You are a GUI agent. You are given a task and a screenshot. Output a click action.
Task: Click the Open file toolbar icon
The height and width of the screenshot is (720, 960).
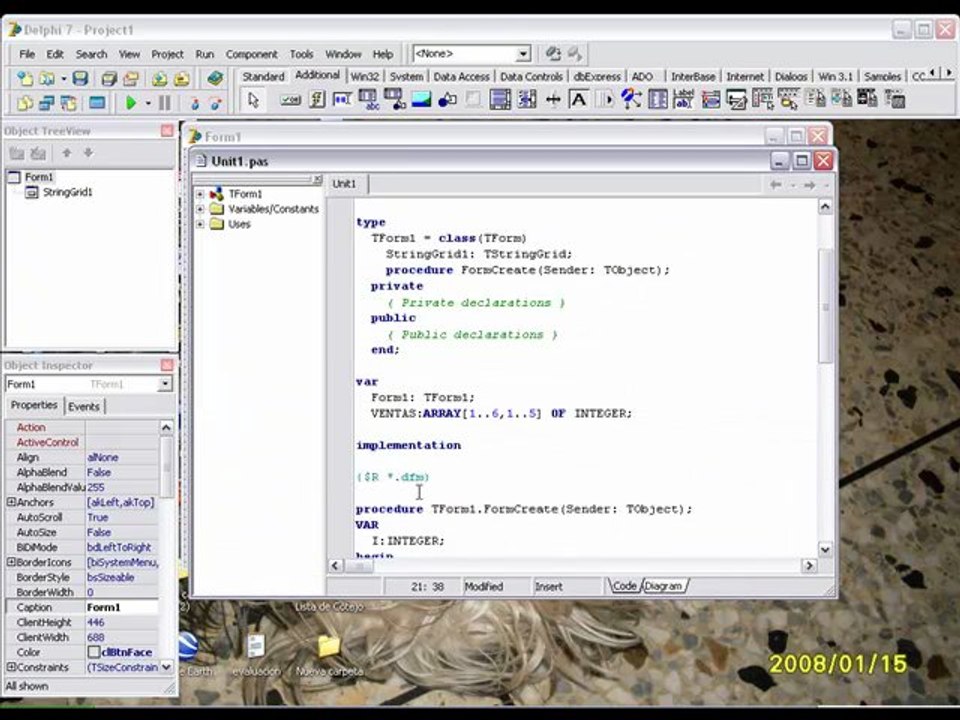coord(47,78)
